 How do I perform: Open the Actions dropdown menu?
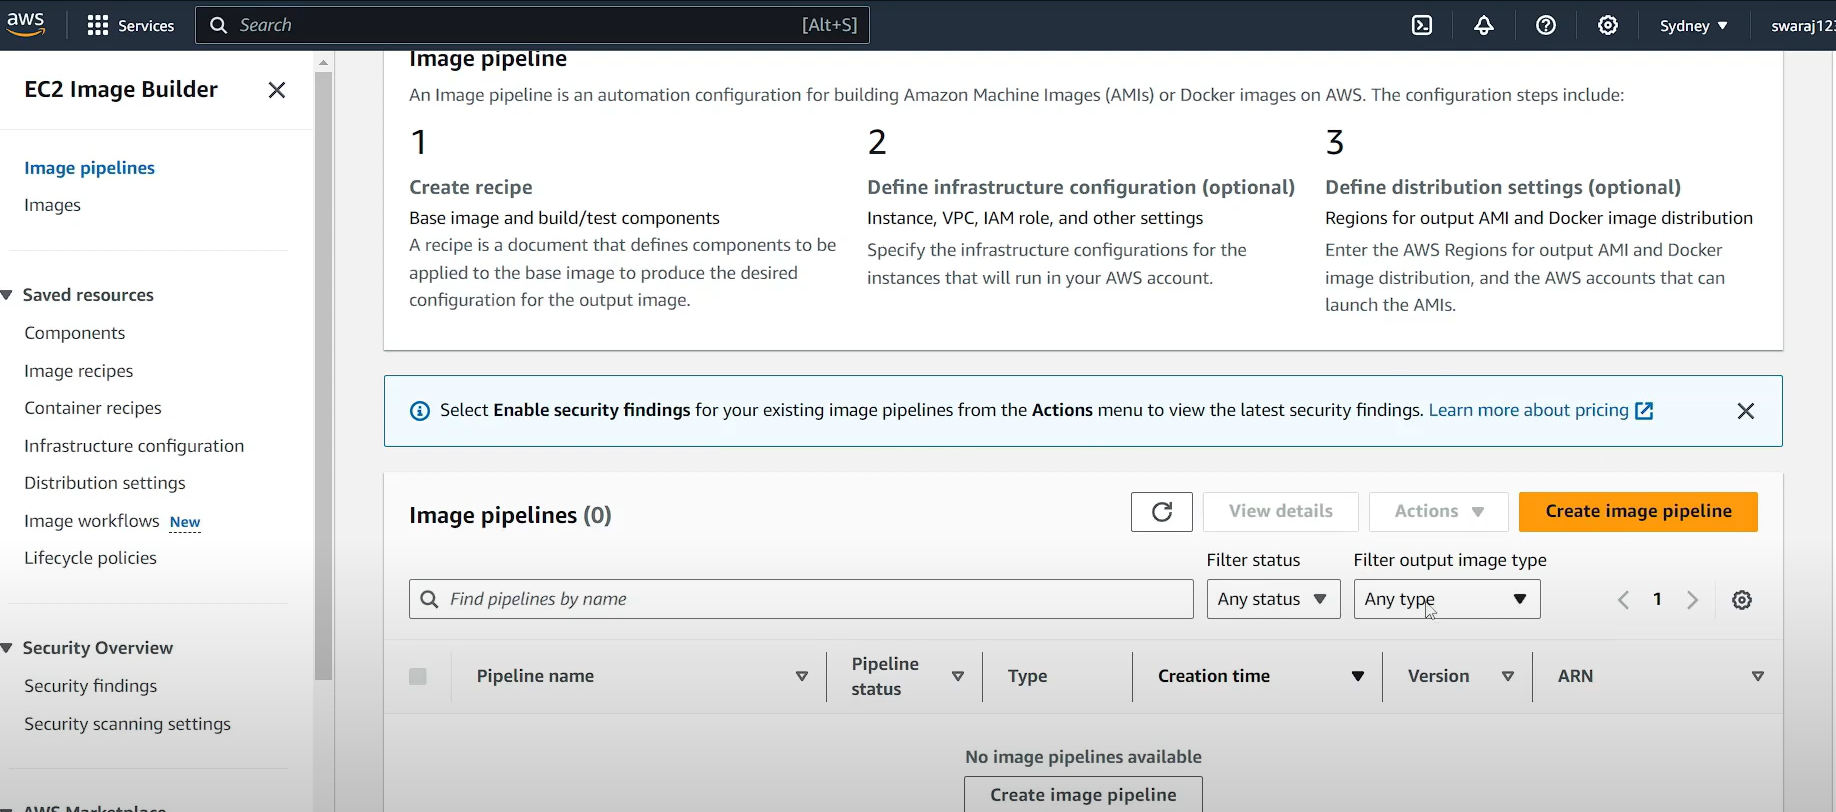click(x=1438, y=512)
